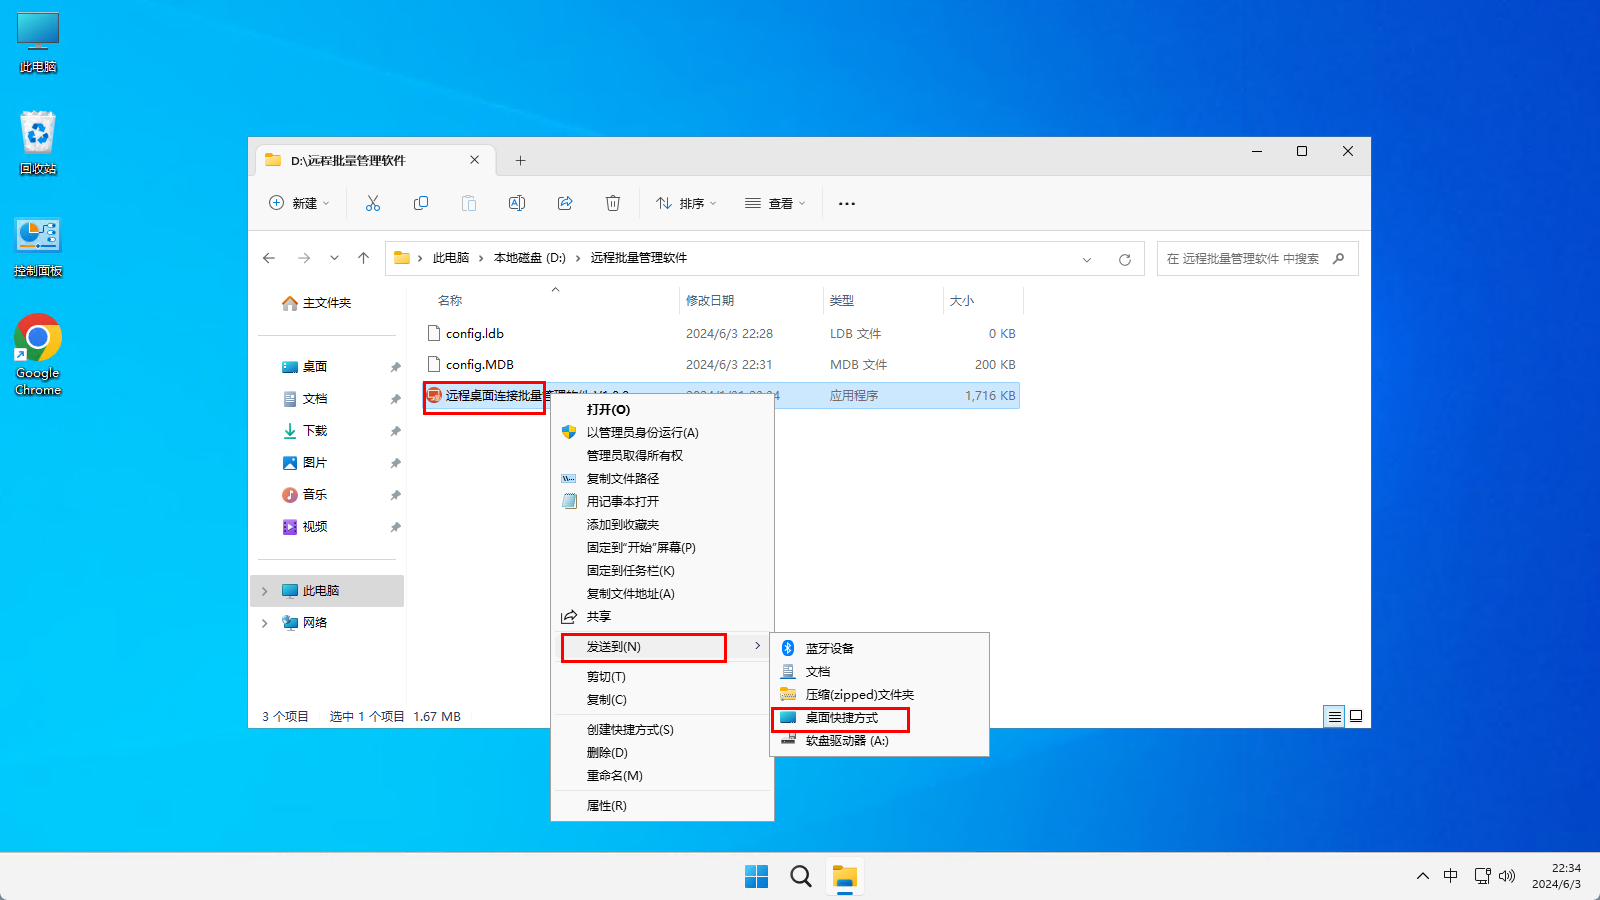The image size is (1600, 900).
Task: Select 复制文件路径 menu item
Action: (662, 479)
